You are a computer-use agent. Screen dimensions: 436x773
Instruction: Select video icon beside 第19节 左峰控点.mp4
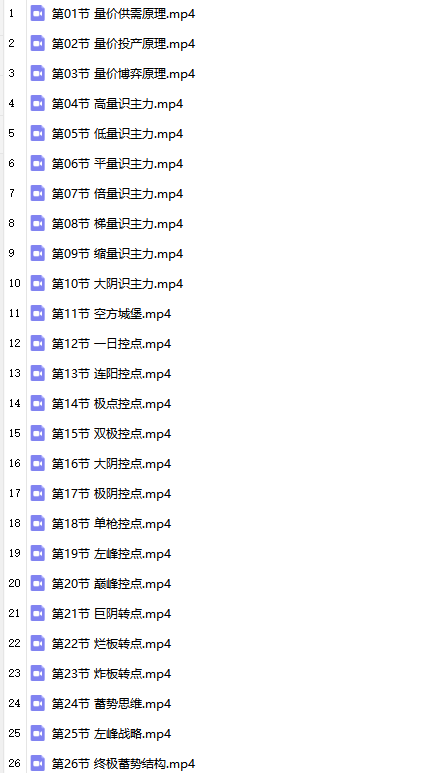click(x=37, y=553)
